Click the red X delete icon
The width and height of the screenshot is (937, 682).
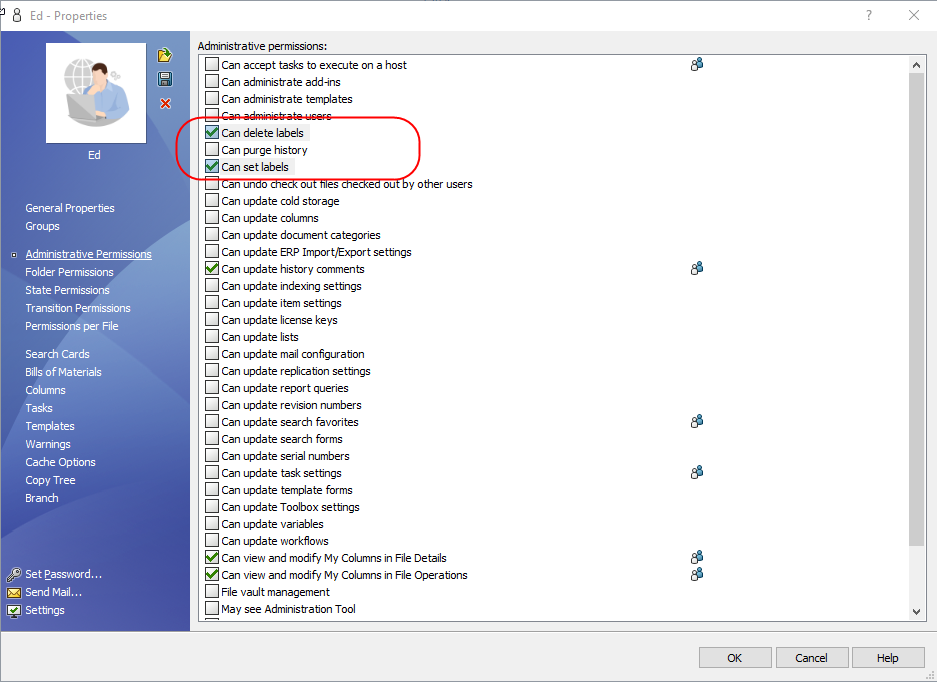165,104
